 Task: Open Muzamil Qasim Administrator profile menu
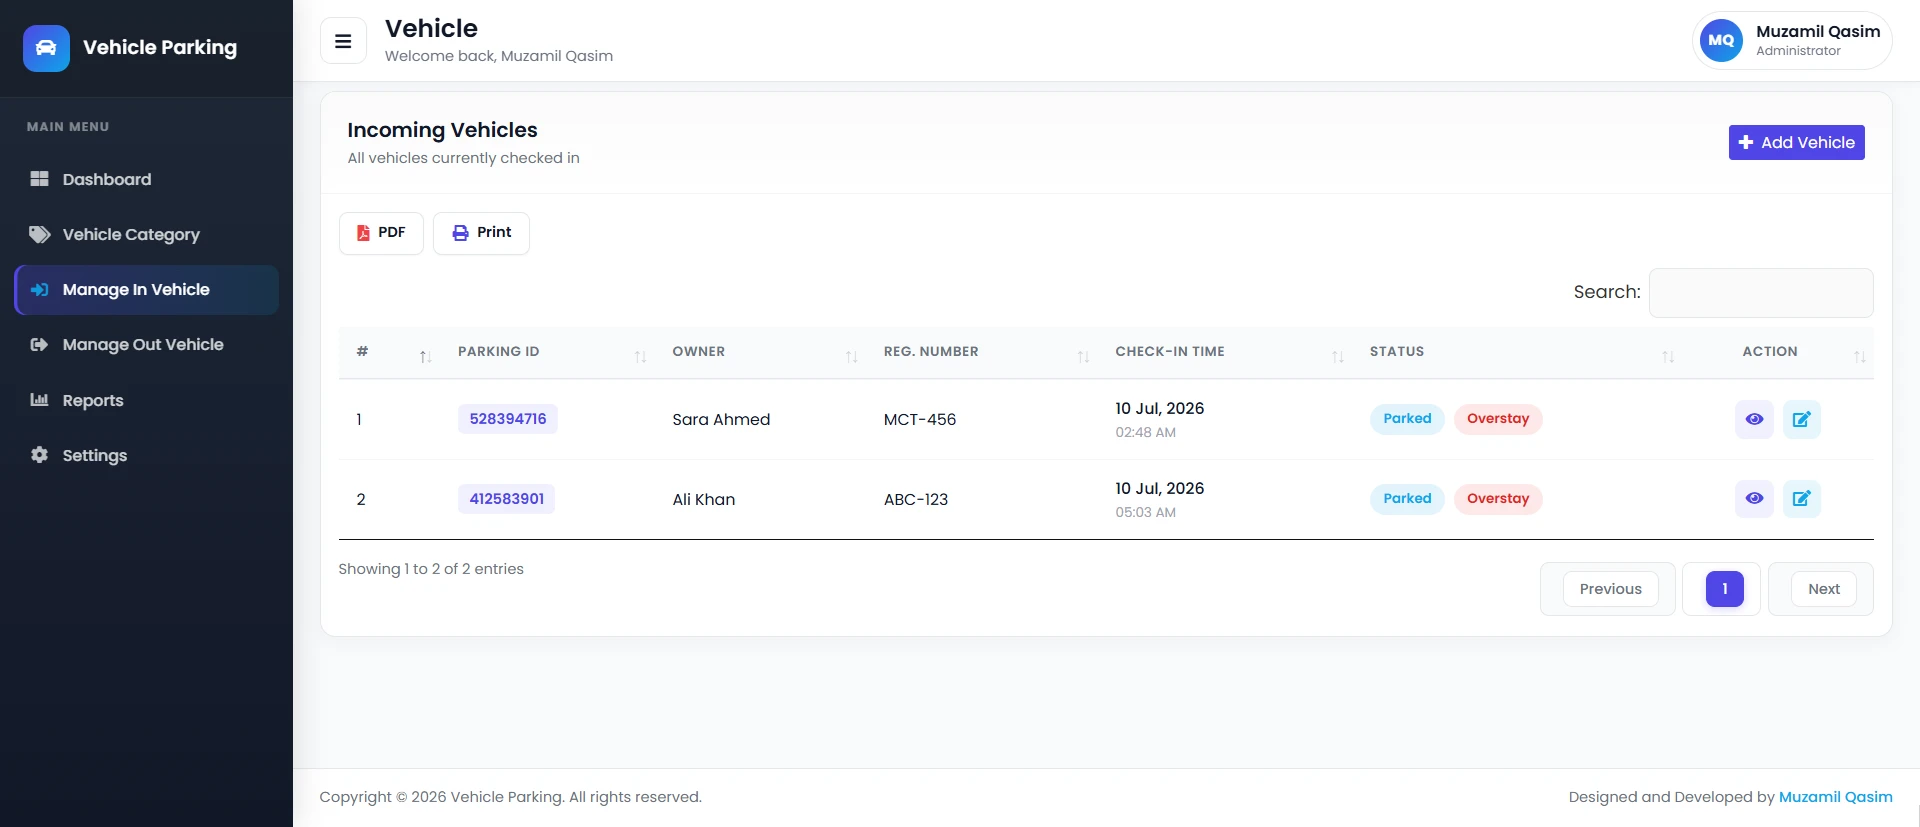(1792, 41)
